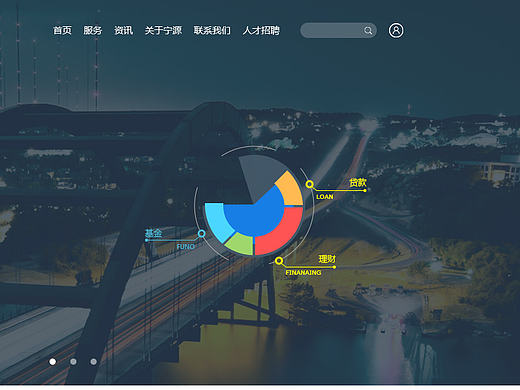Select the green chart segment

(241, 244)
